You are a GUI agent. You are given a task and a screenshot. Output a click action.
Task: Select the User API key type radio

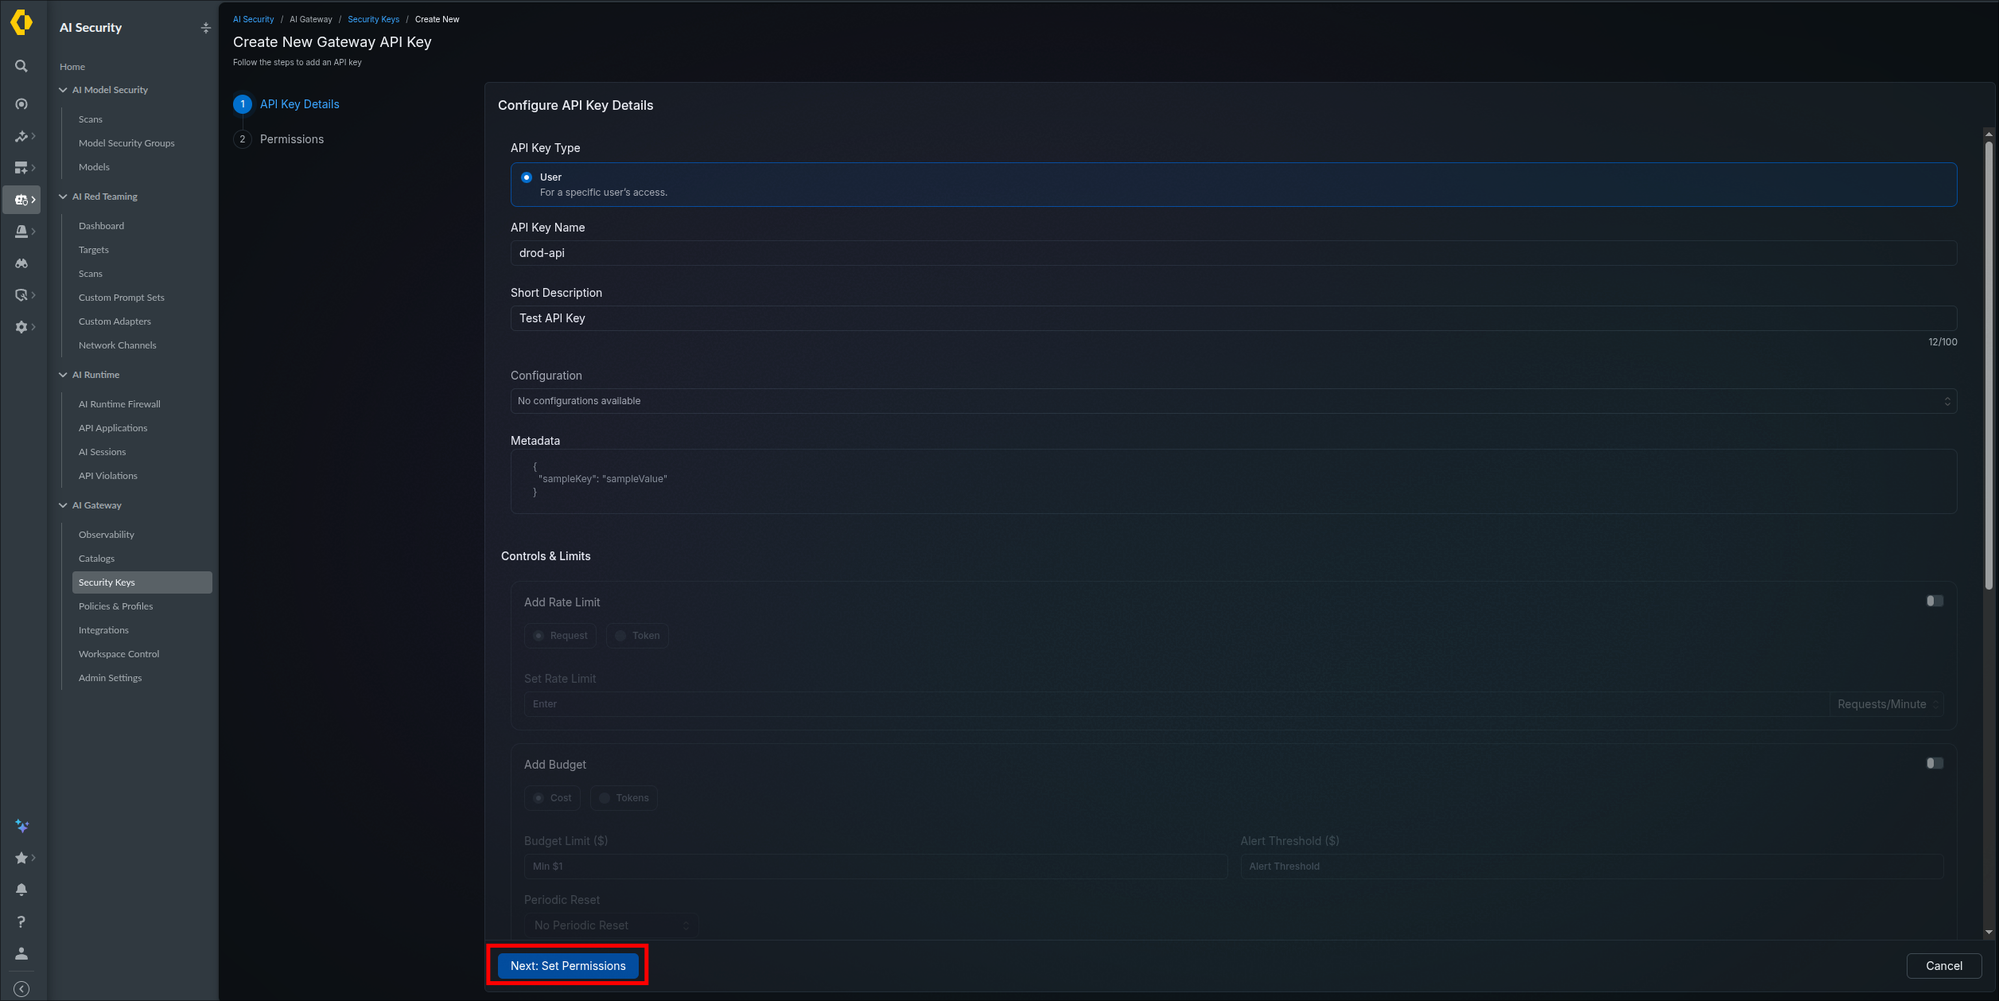(527, 177)
